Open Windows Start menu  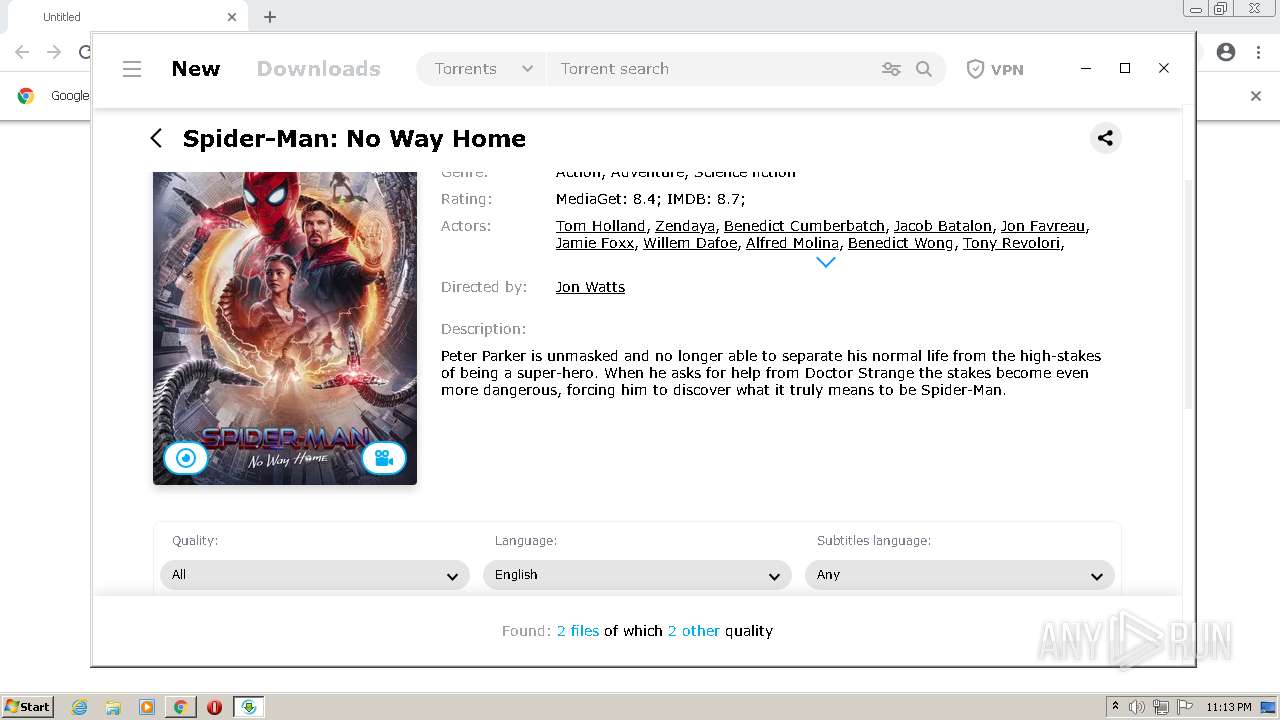pyautogui.click(x=28, y=707)
